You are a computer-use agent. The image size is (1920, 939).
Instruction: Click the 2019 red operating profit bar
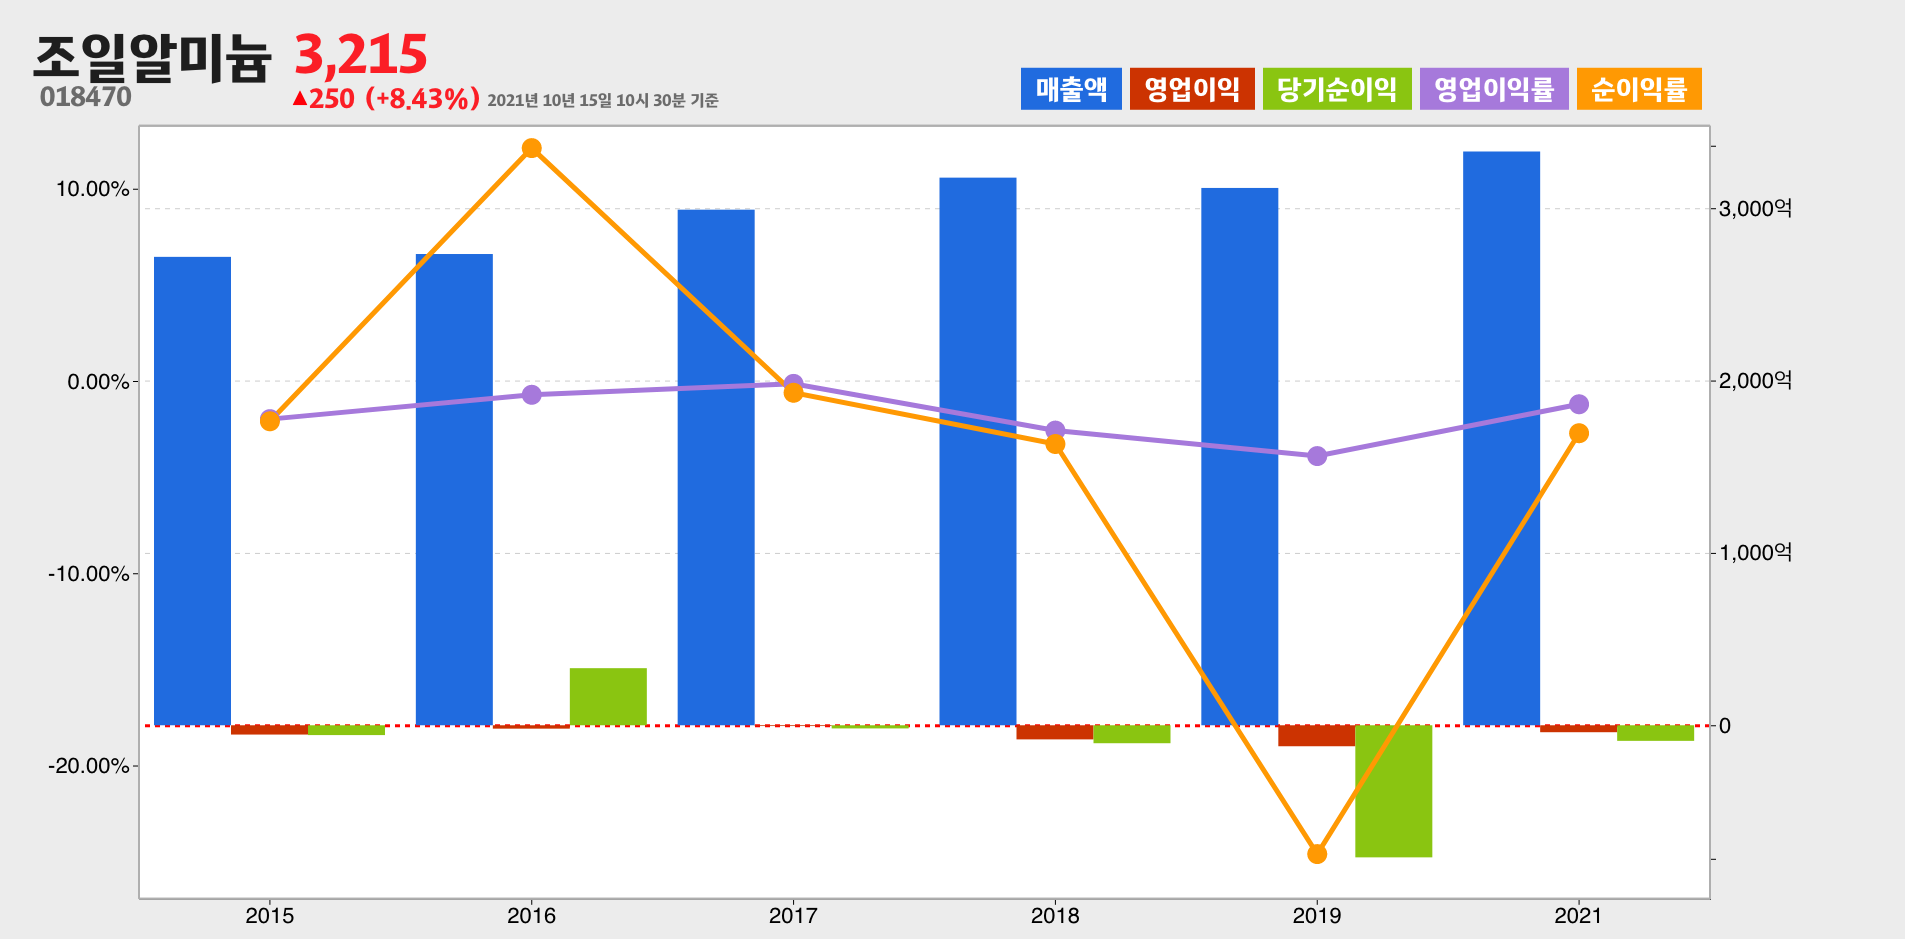pyautogui.click(x=1317, y=736)
